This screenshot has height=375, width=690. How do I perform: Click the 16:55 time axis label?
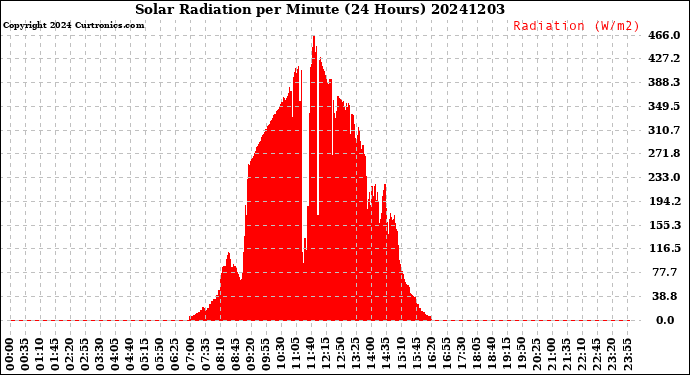446,354
